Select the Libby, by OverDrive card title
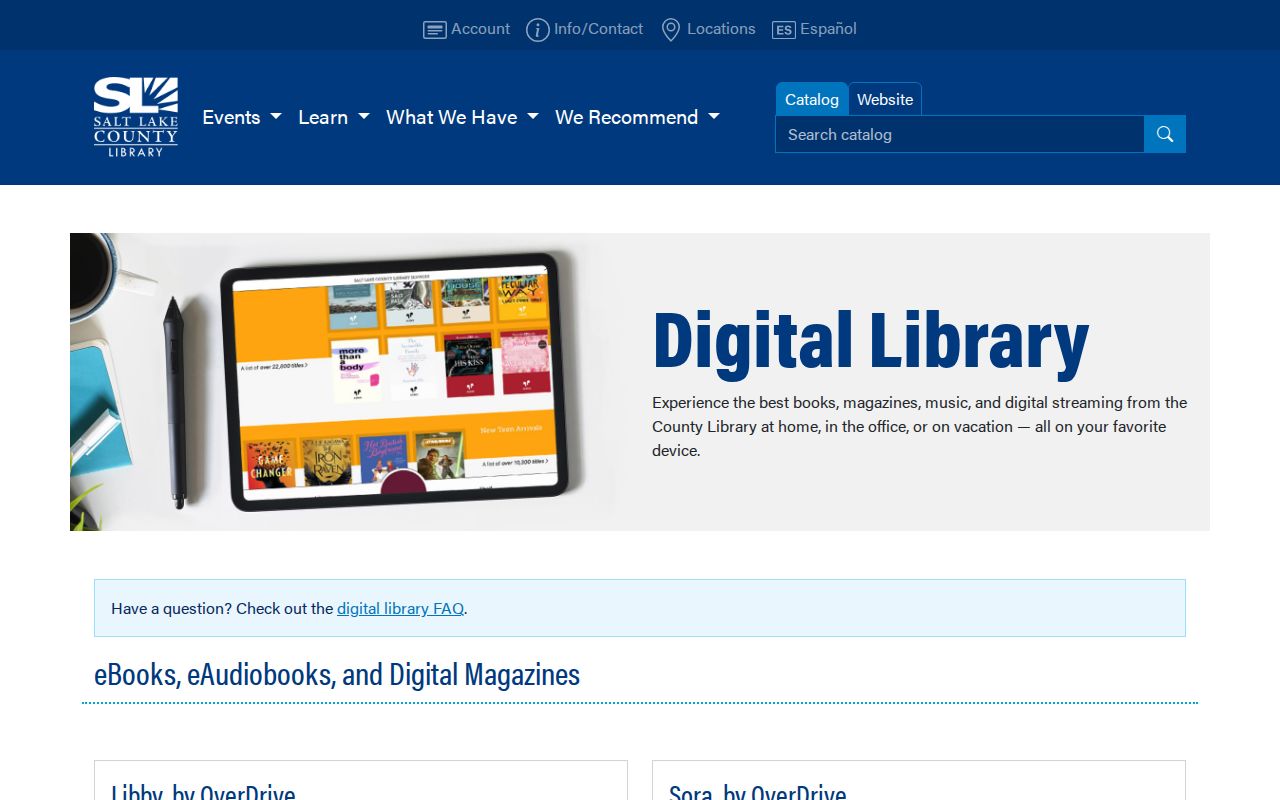This screenshot has width=1280, height=800. pos(203,791)
